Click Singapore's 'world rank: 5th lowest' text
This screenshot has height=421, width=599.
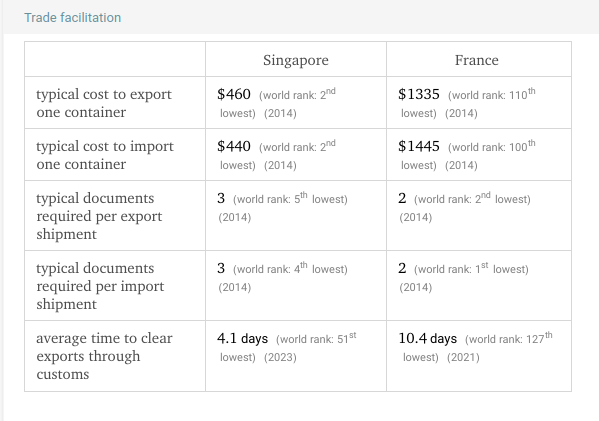[290, 199]
